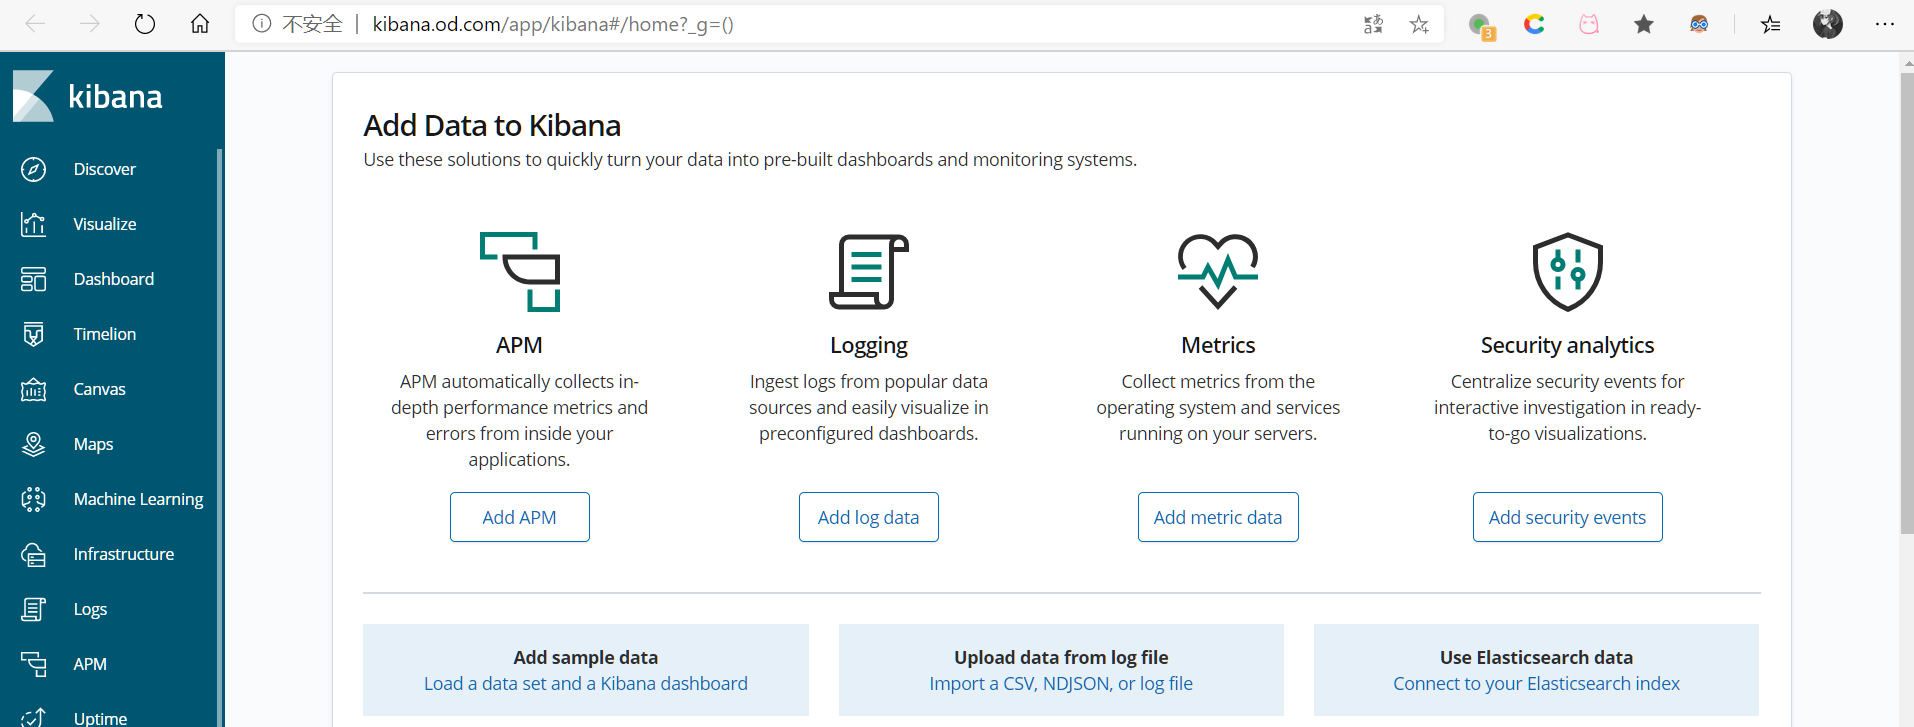Select APM in the side navigation
Viewport: 1914px width, 727px height.
tap(90, 664)
